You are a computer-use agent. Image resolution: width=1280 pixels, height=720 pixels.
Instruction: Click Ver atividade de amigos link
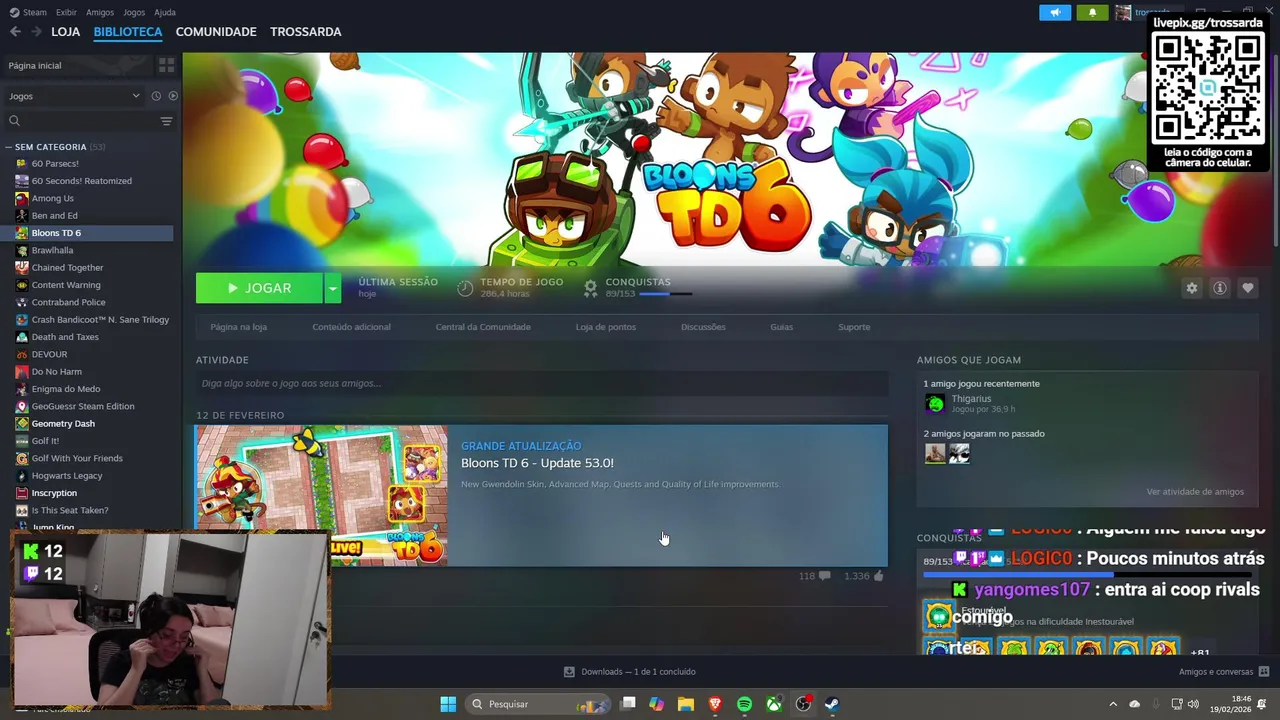[x=1195, y=492]
